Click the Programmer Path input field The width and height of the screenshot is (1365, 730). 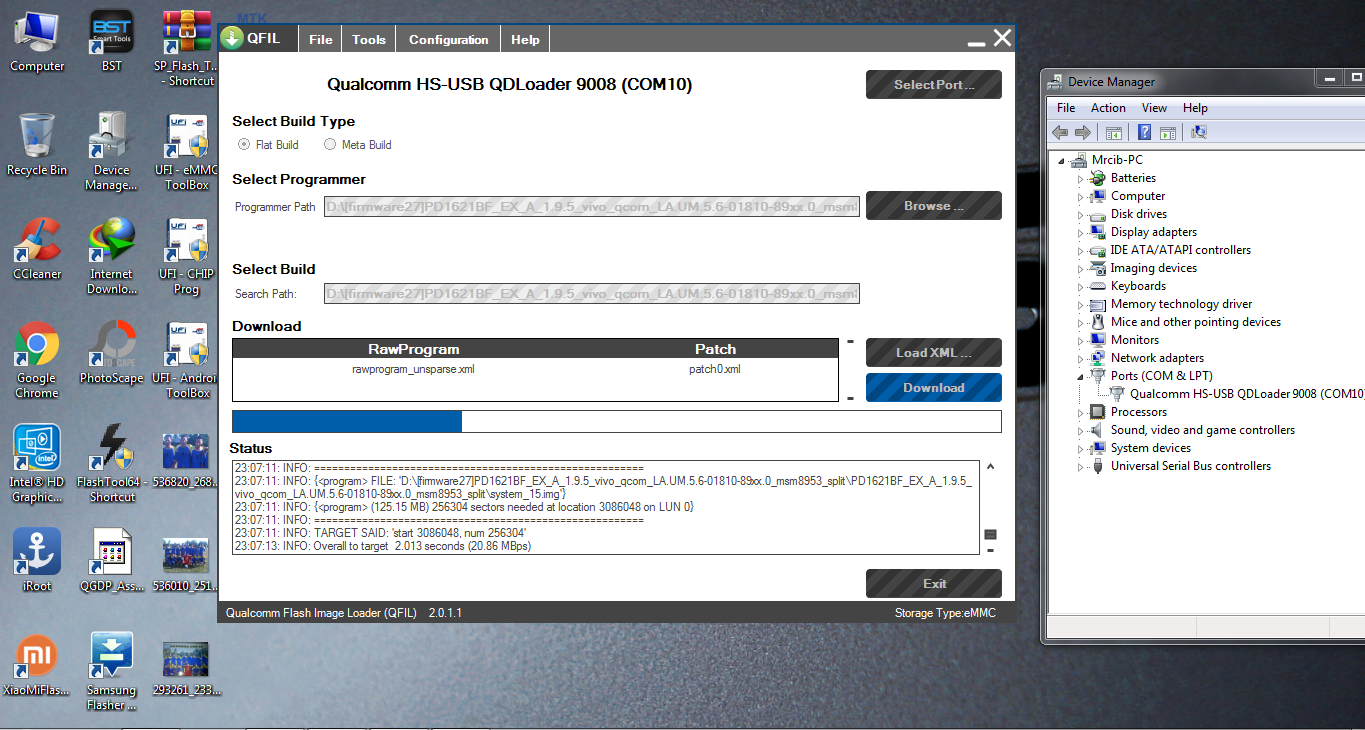[x=591, y=207]
